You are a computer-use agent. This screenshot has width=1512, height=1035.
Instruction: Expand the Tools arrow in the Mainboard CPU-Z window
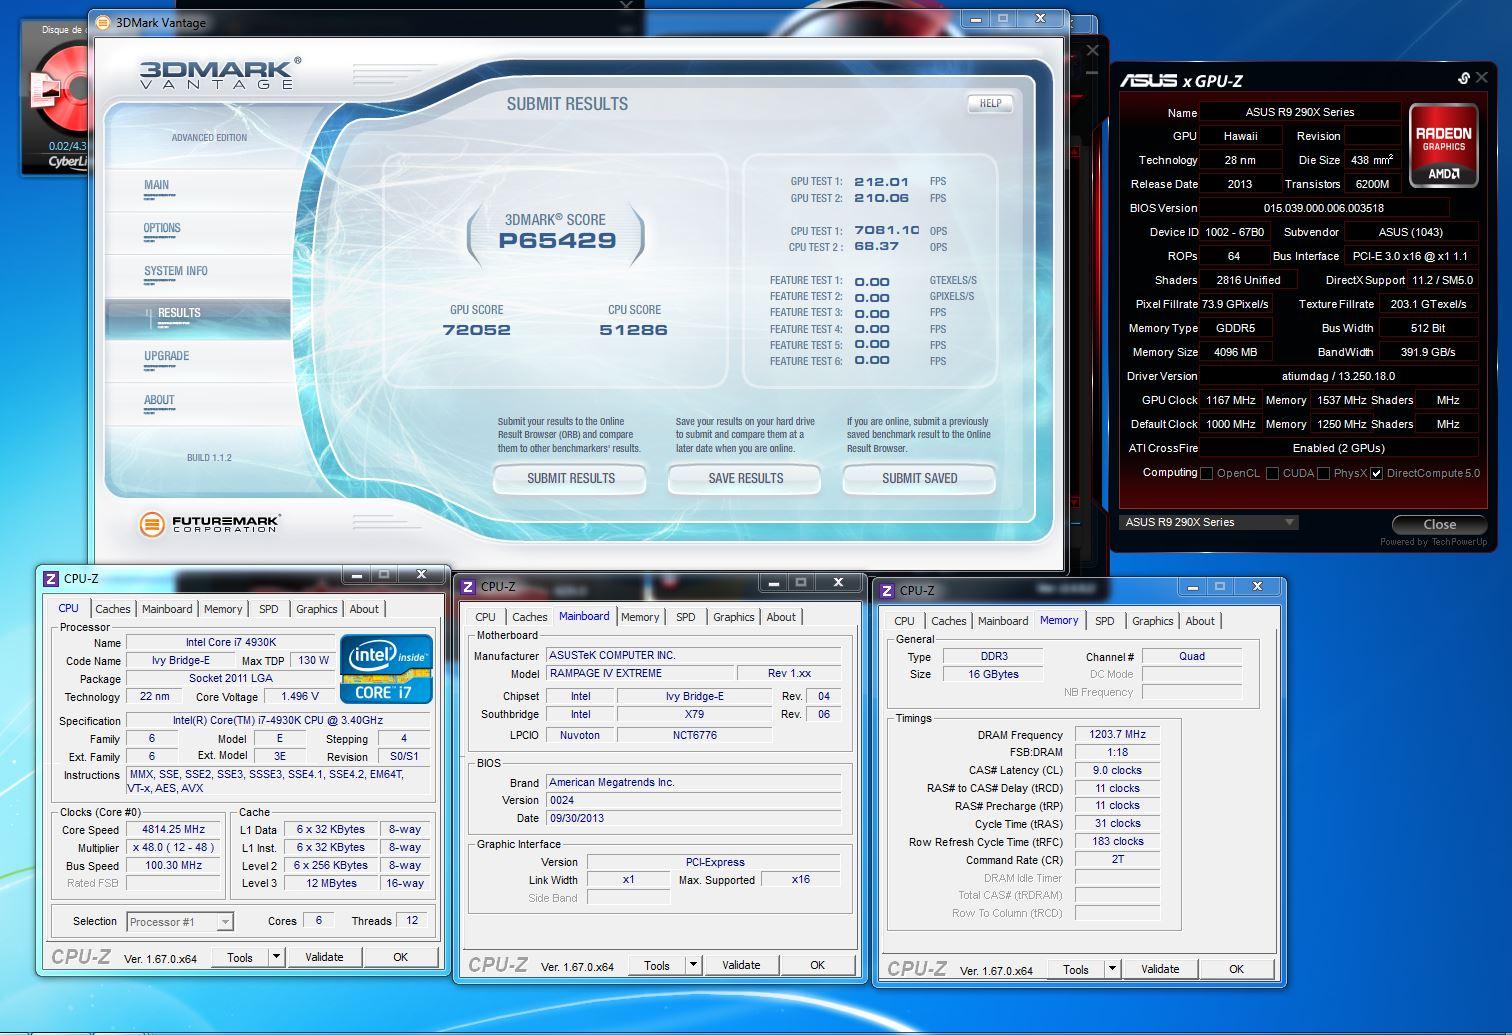coord(693,965)
